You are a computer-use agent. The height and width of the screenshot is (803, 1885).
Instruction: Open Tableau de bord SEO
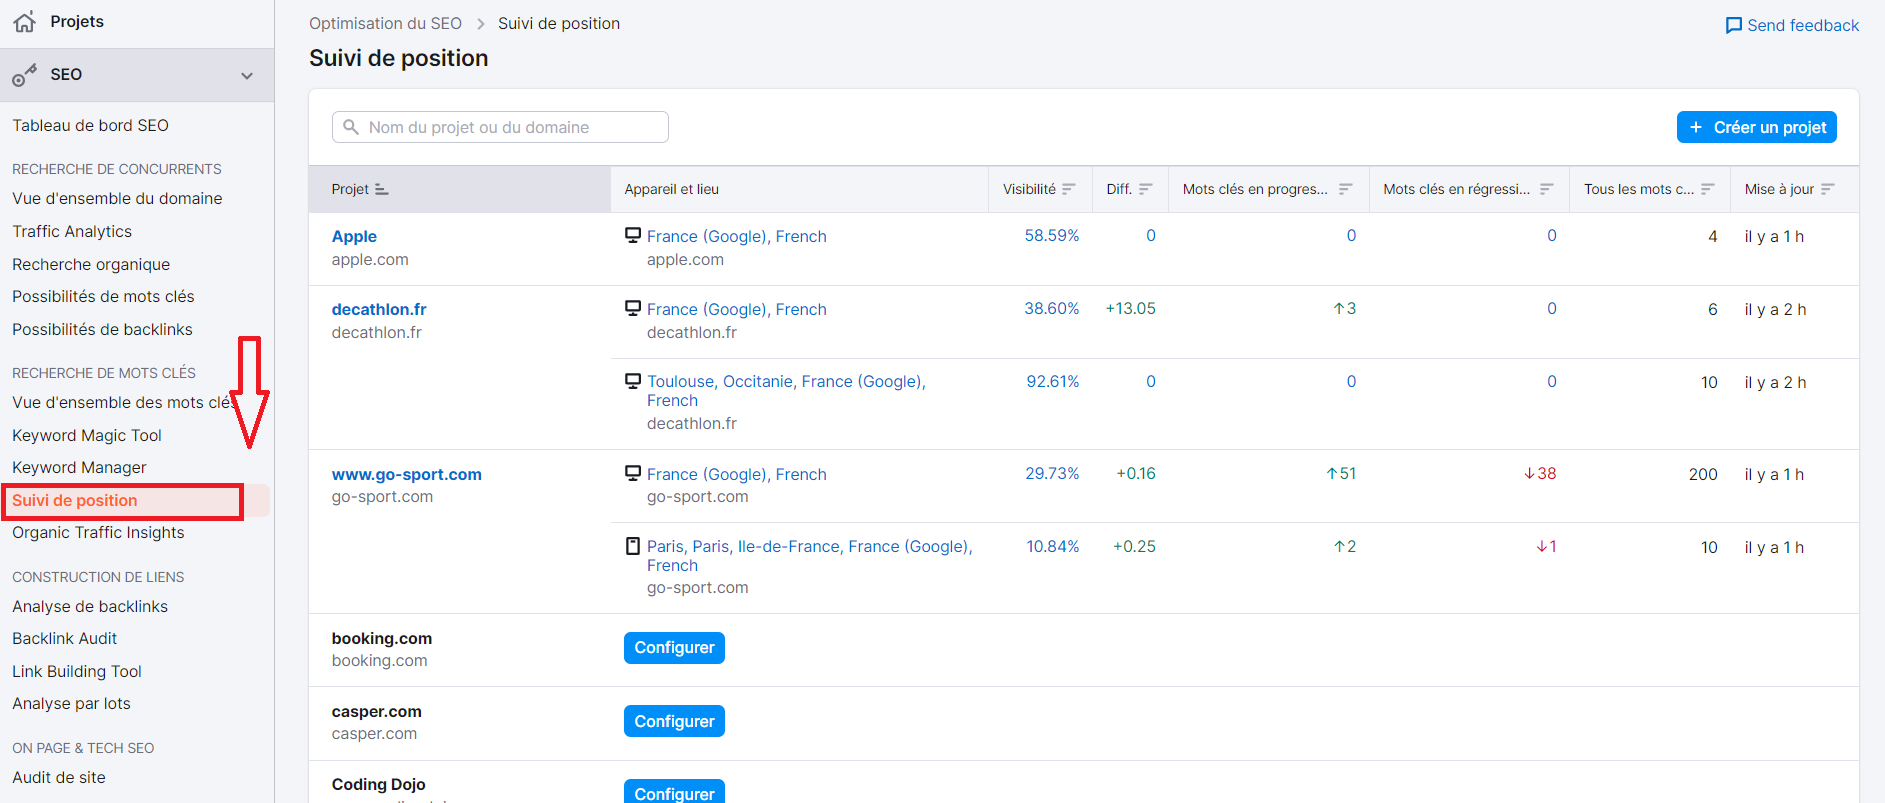(x=90, y=125)
